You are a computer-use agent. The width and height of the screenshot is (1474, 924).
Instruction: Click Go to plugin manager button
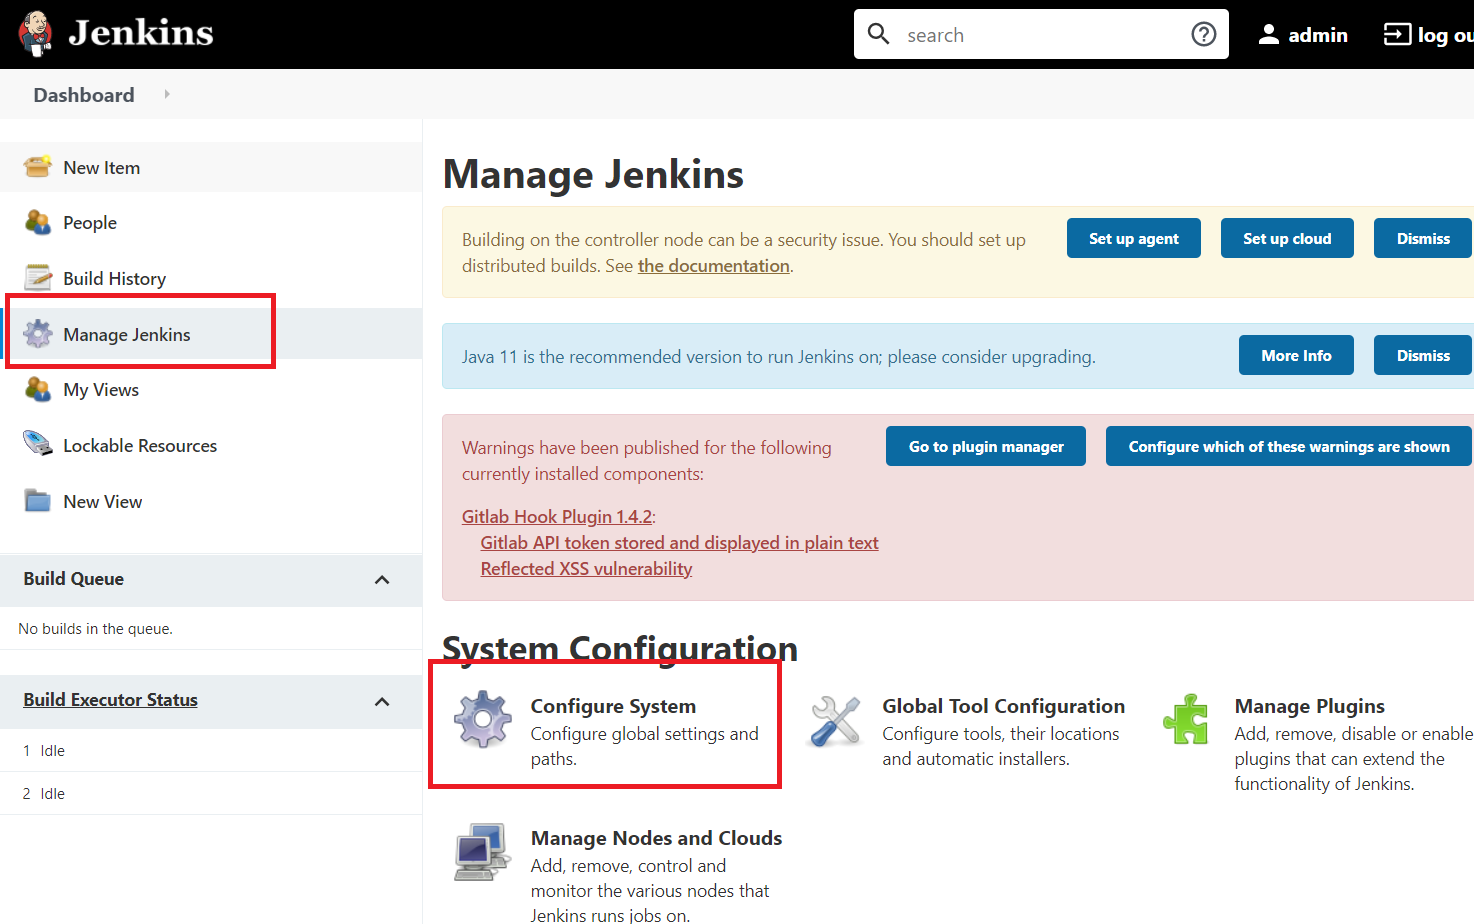point(986,446)
